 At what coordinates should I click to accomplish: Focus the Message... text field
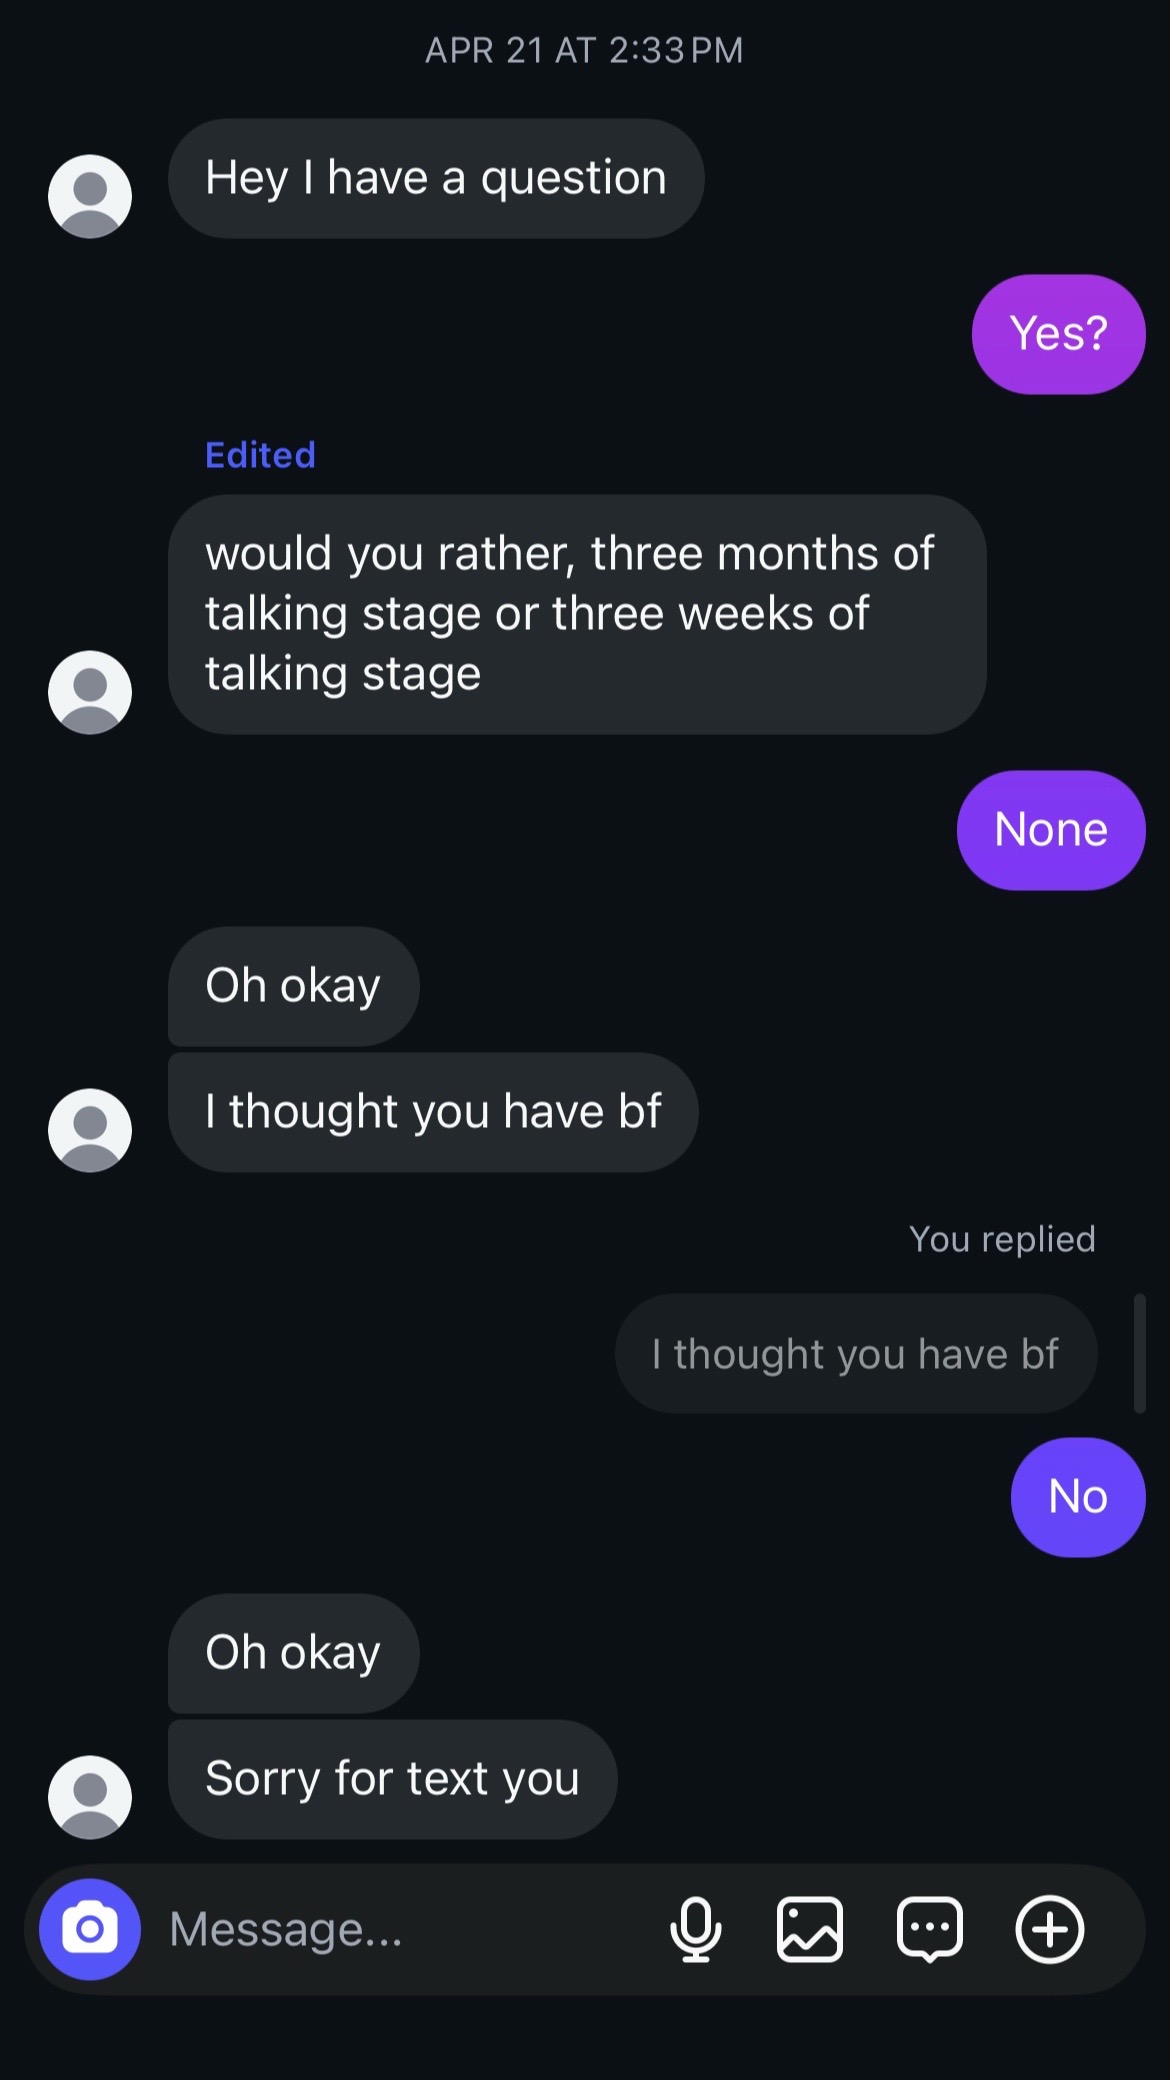click(x=400, y=1929)
